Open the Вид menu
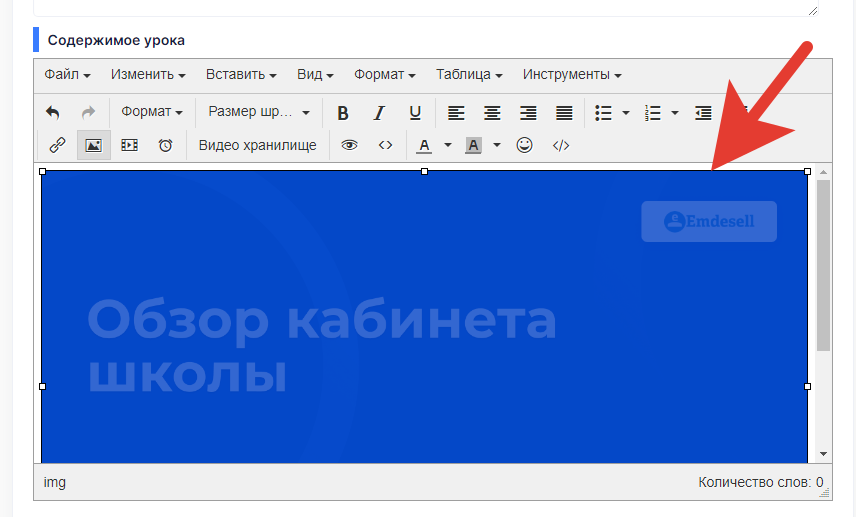This screenshot has height=517, width=856. (315, 74)
